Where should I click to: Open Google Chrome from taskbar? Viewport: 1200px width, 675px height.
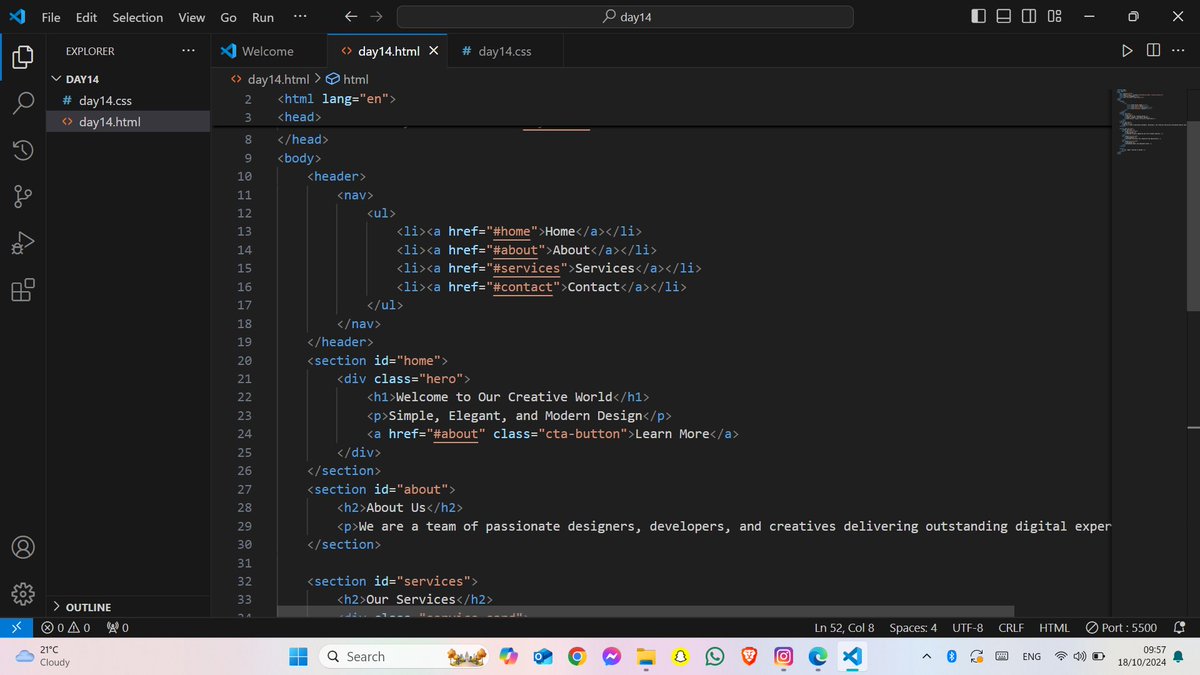coord(576,656)
